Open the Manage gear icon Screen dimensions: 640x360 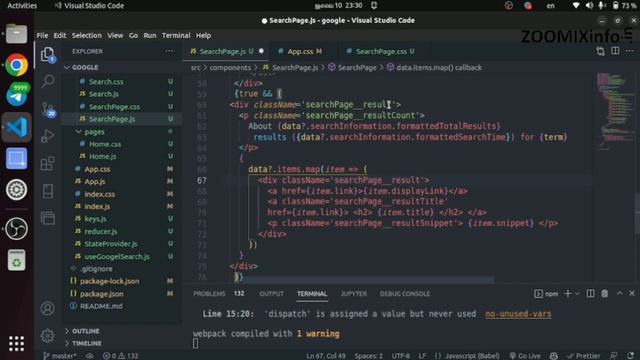[47, 336]
